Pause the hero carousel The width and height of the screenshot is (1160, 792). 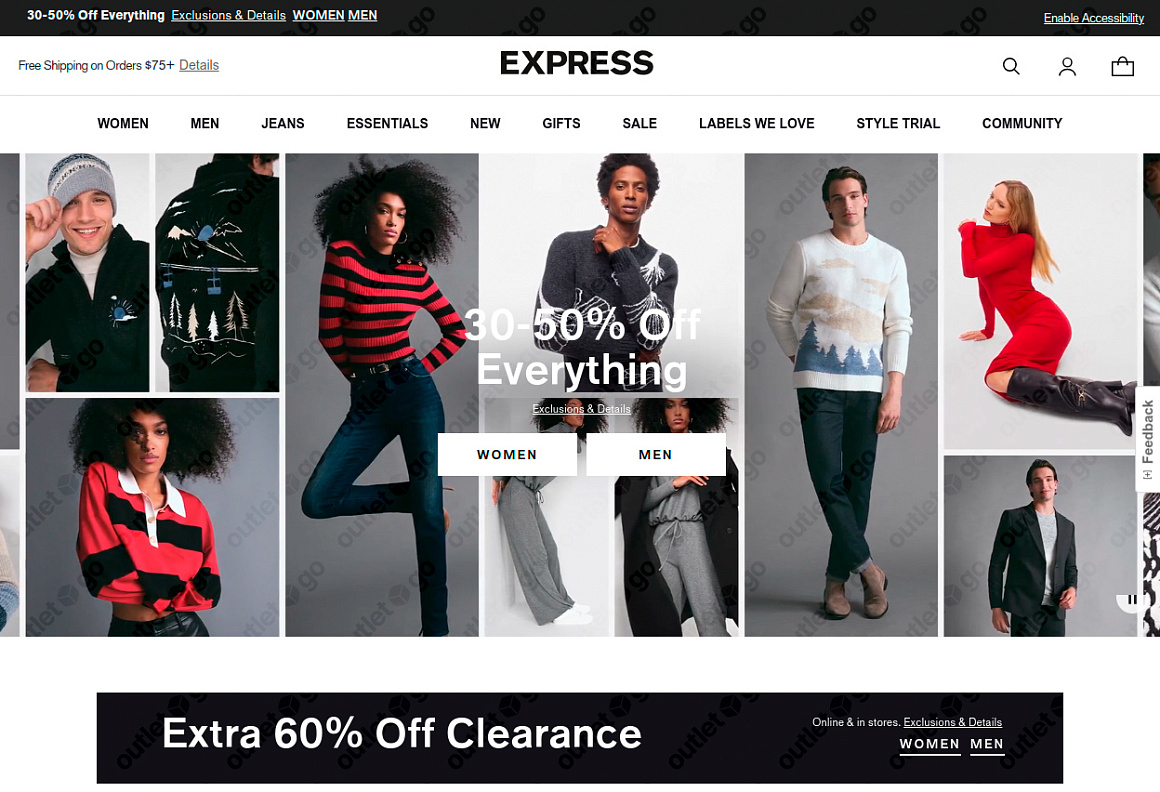pyautogui.click(x=1132, y=600)
